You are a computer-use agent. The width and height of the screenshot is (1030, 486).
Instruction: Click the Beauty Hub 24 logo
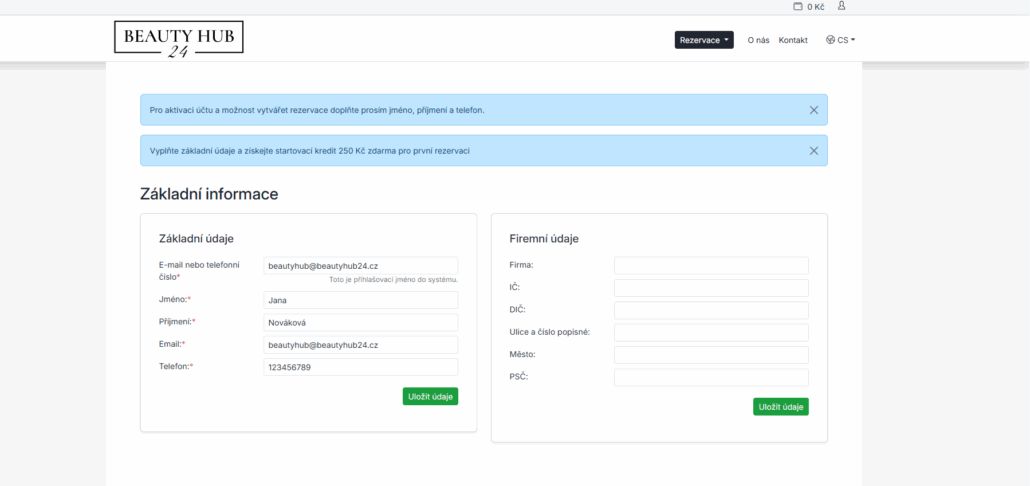pyautogui.click(x=178, y=39)
